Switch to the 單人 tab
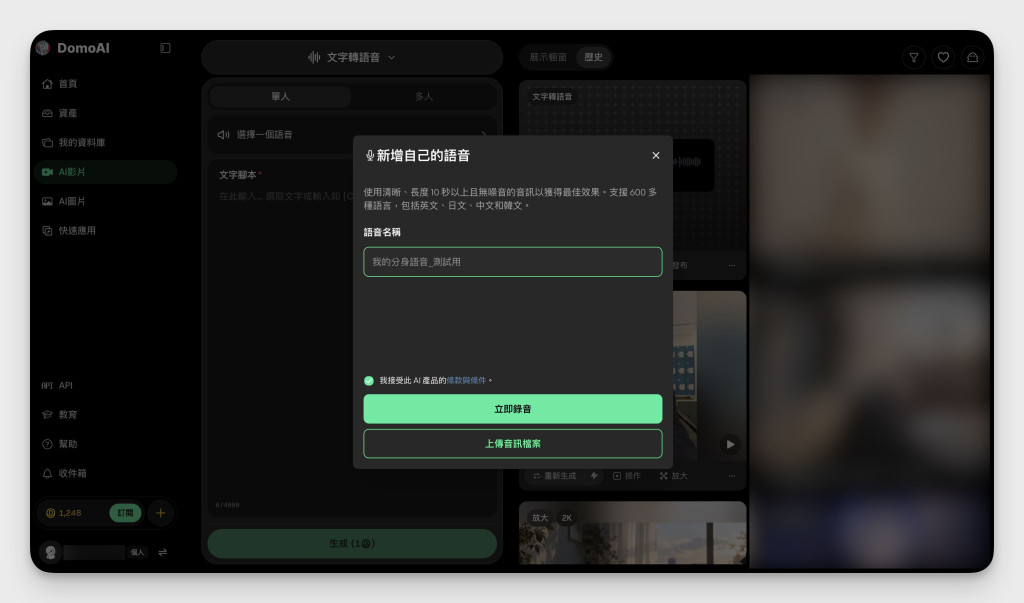 (280, 97)
